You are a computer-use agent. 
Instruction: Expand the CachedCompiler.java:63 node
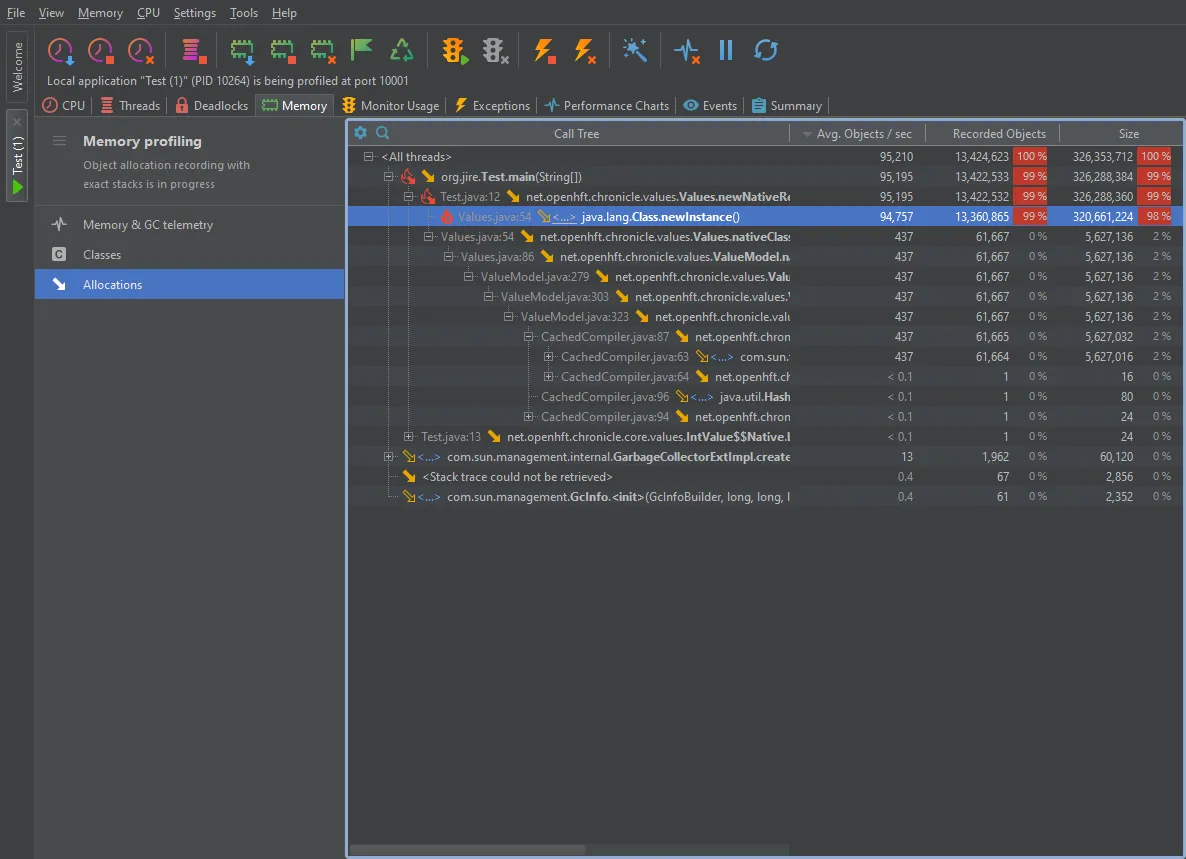tap(548, 357)
